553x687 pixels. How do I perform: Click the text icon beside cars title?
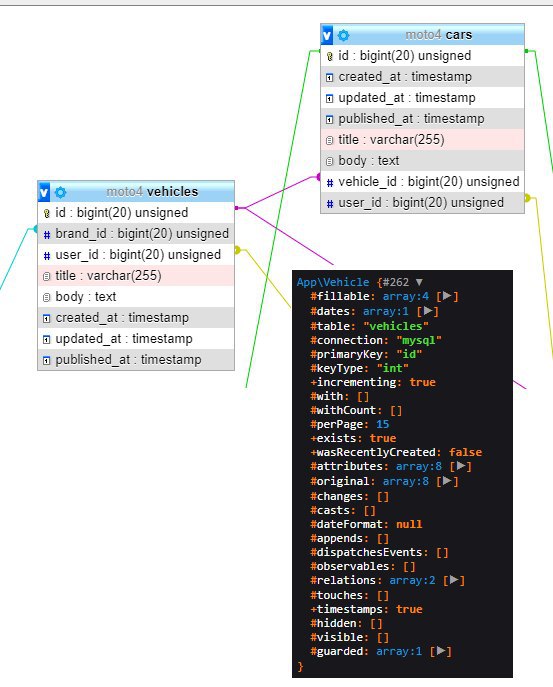[330, 141]
